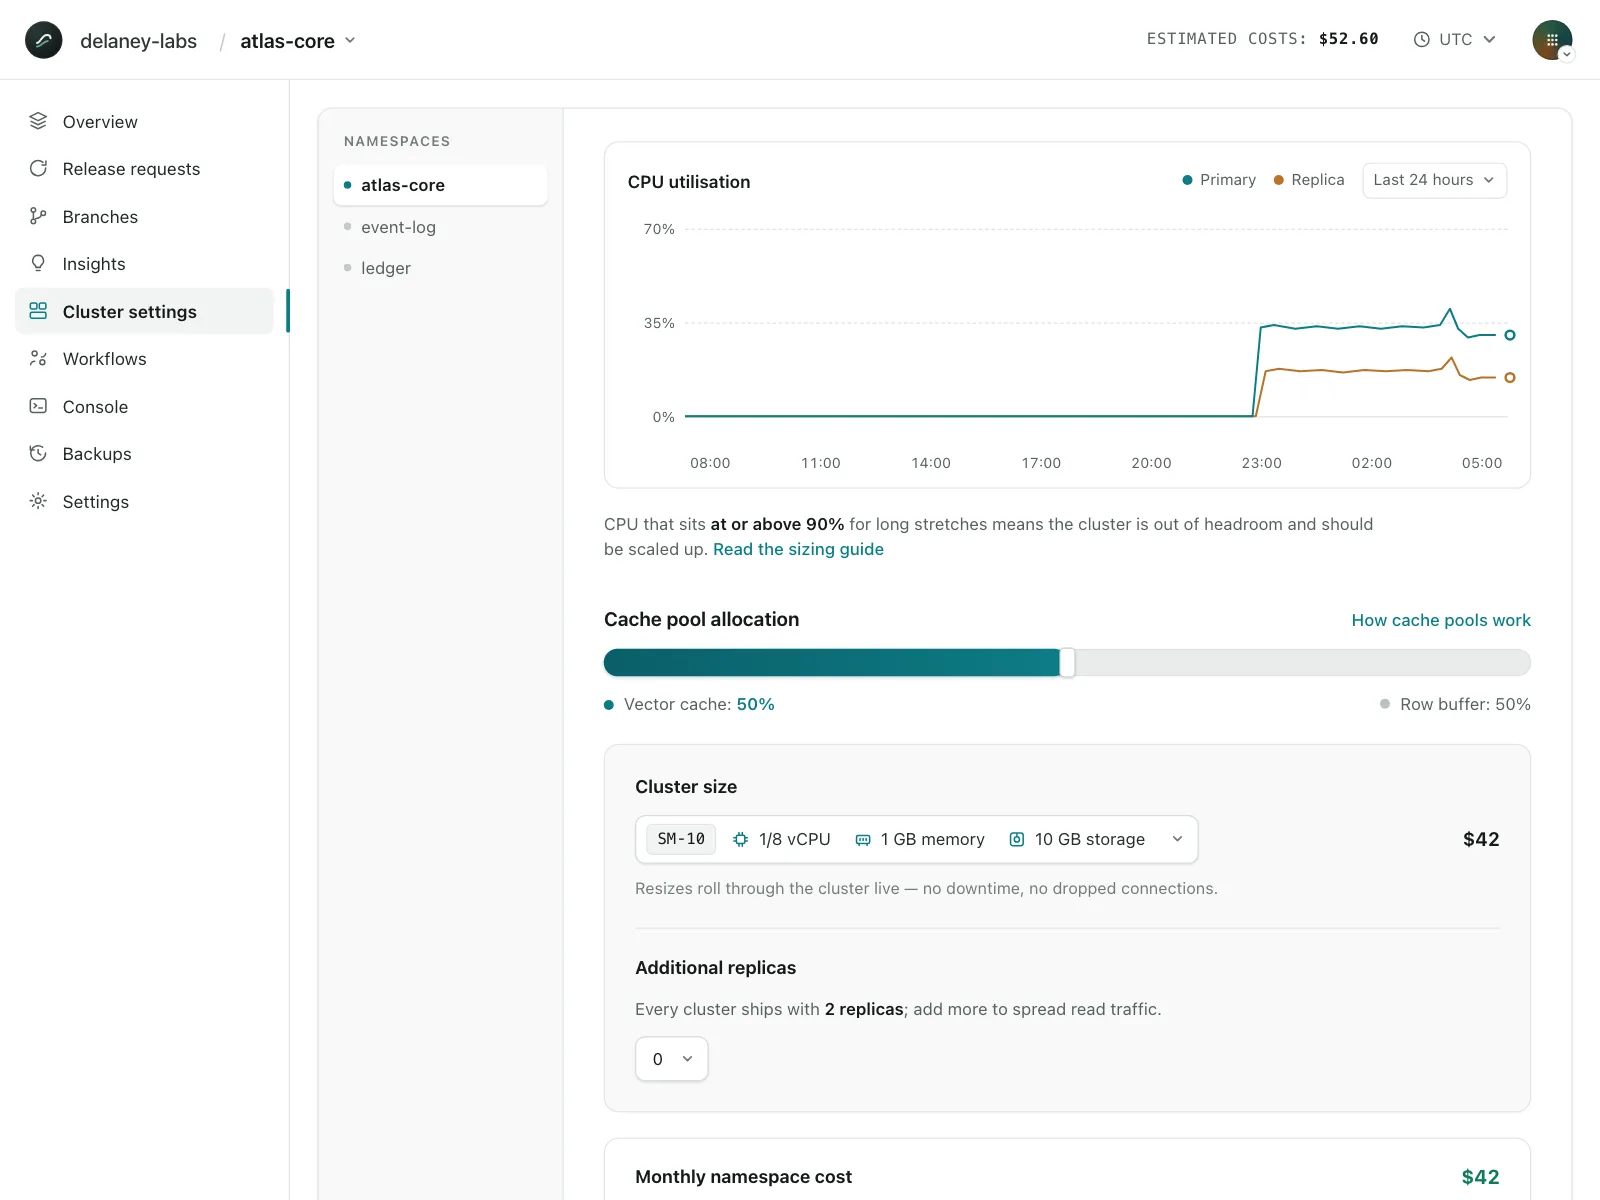Open the UTC timezone dropdown

pyautogui.click(x=1455, y=40)
